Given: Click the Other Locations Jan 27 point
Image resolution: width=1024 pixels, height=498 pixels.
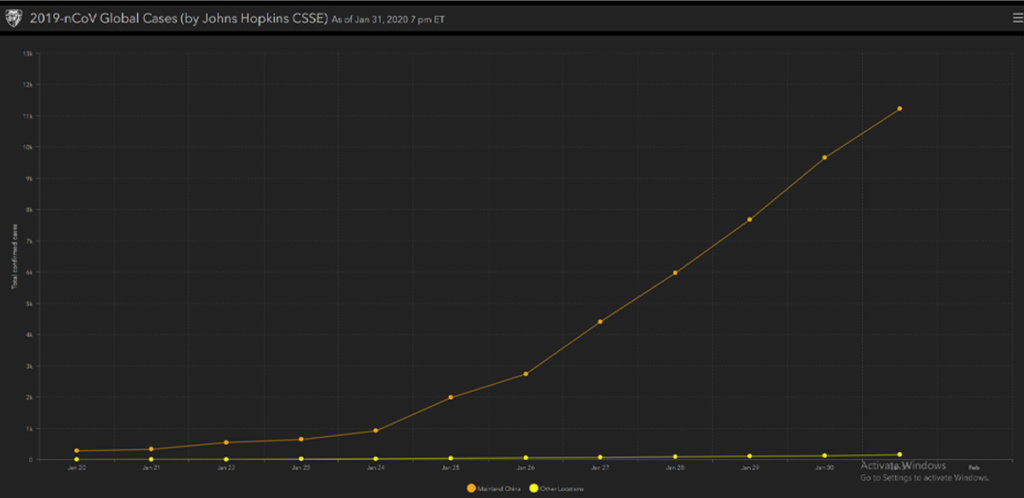Looking at the screenshot, I should [600, 458].
